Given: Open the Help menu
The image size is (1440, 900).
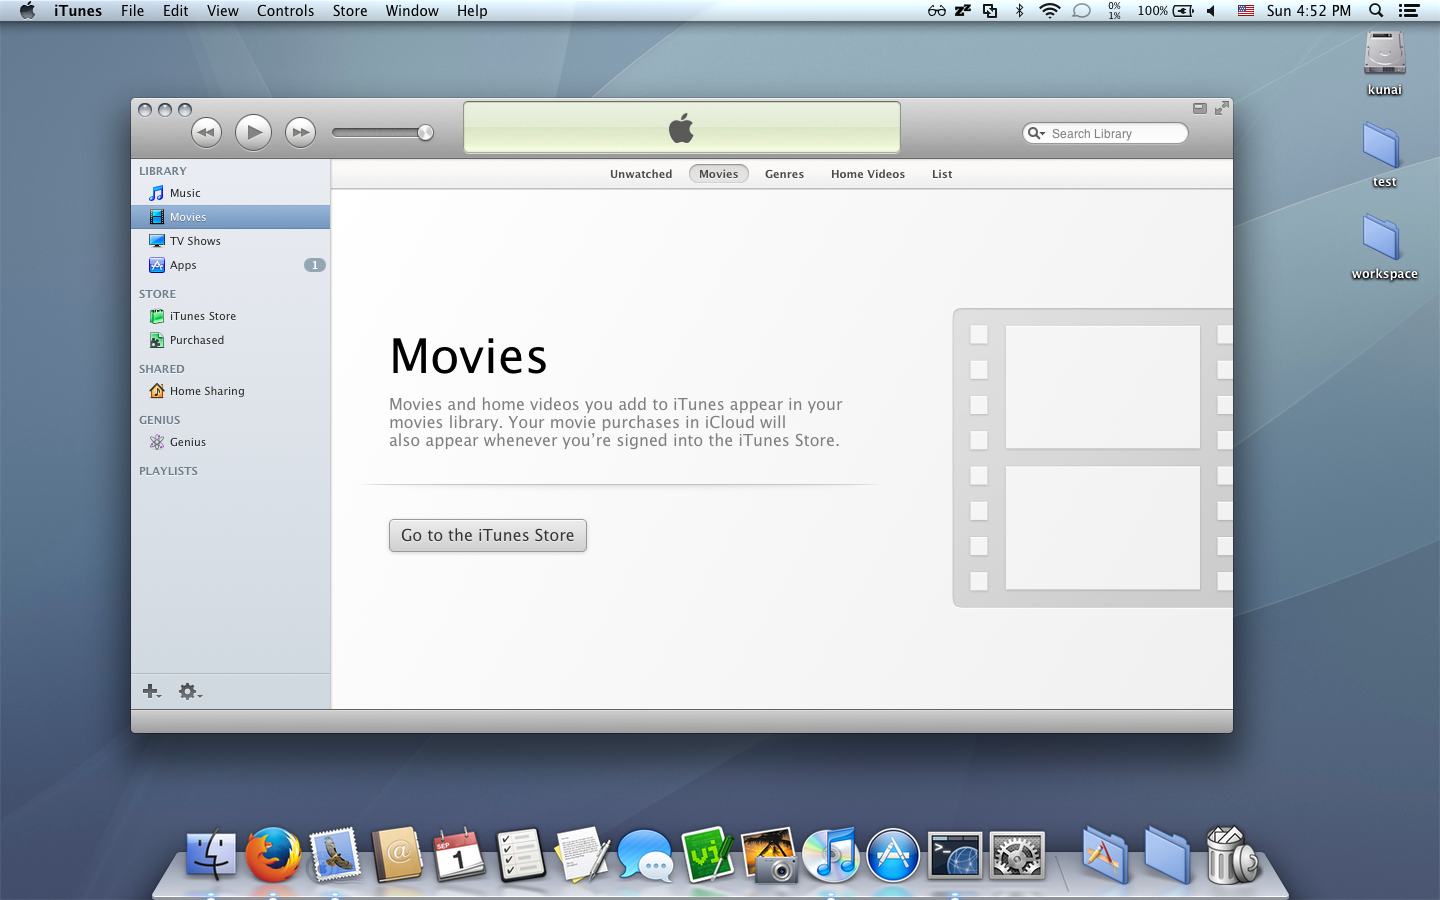Looking at the screenshot, I should [x=472, y=11].
